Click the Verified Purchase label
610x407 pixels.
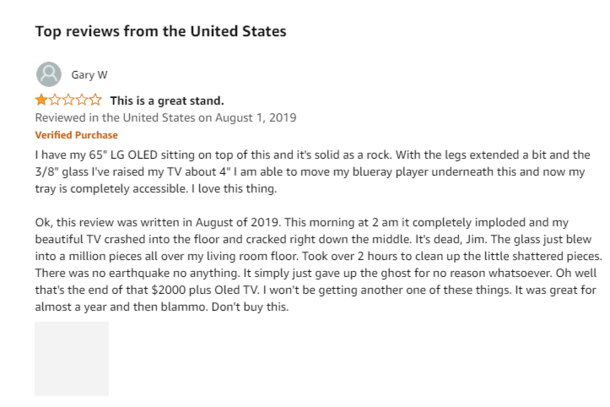click(x=76, y=135)
